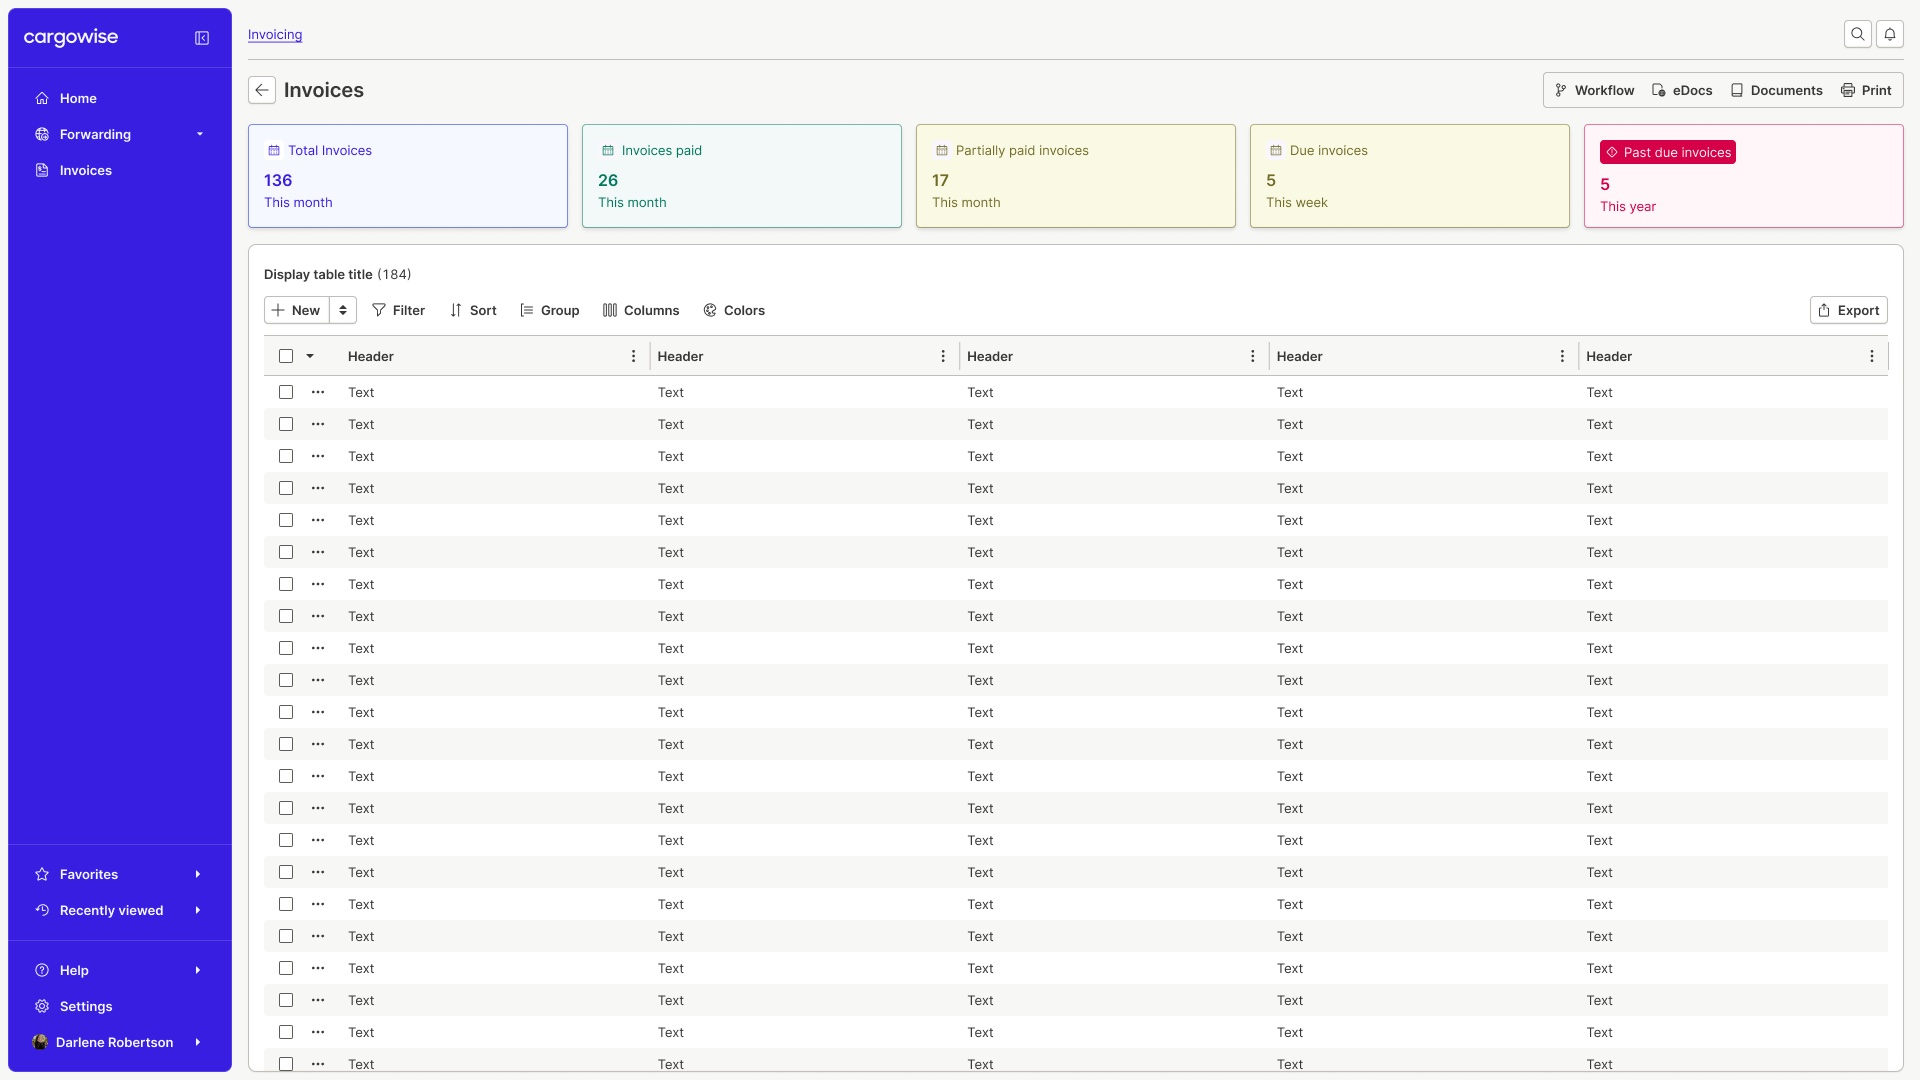Image resolution: width=1920 pixels, height=1080 pixels.
Task: Open row actions ellipsis in fourth table row
Action: click(318, 488)
